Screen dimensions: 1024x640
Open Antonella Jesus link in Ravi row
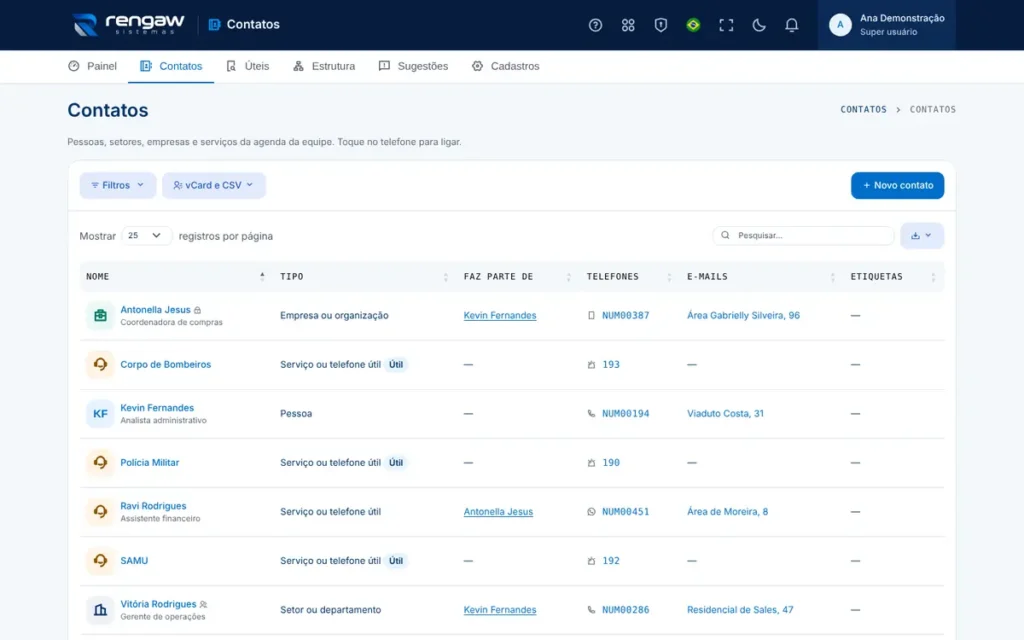498,511
